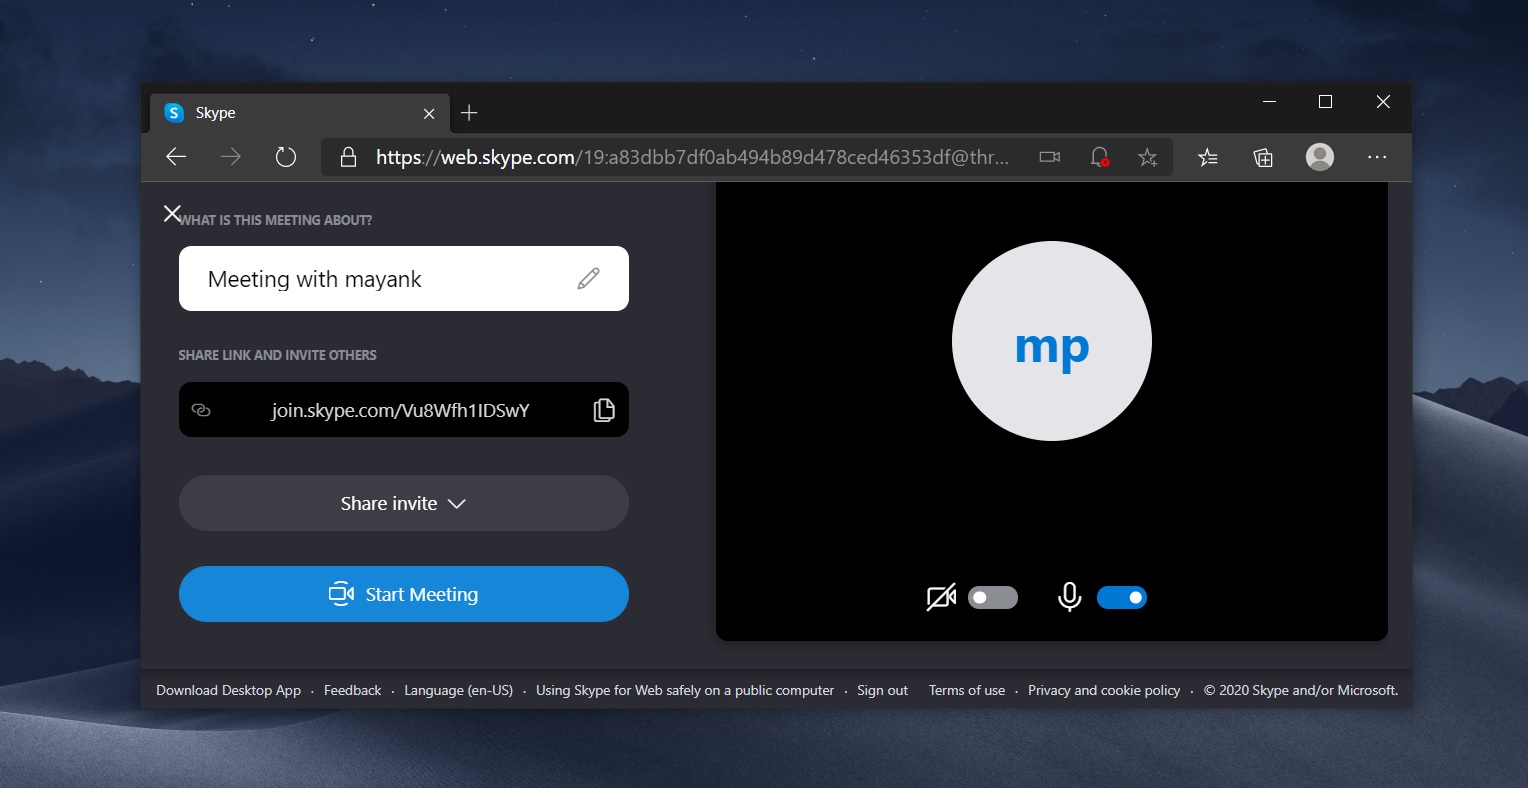This screenshot has height=788, width=1528.
Task: Open the Collections icon in toolbar
Action: 1263,157
